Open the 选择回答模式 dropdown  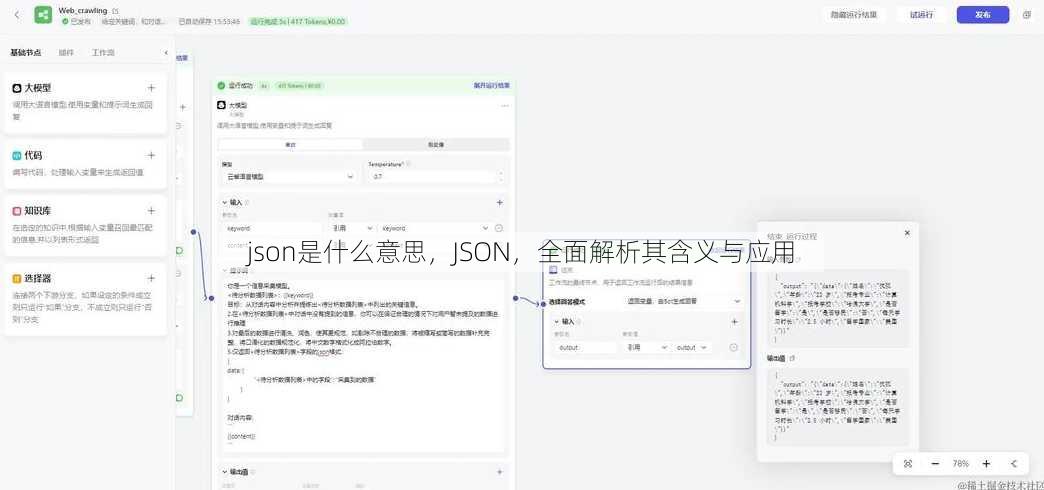coord(683,302)
